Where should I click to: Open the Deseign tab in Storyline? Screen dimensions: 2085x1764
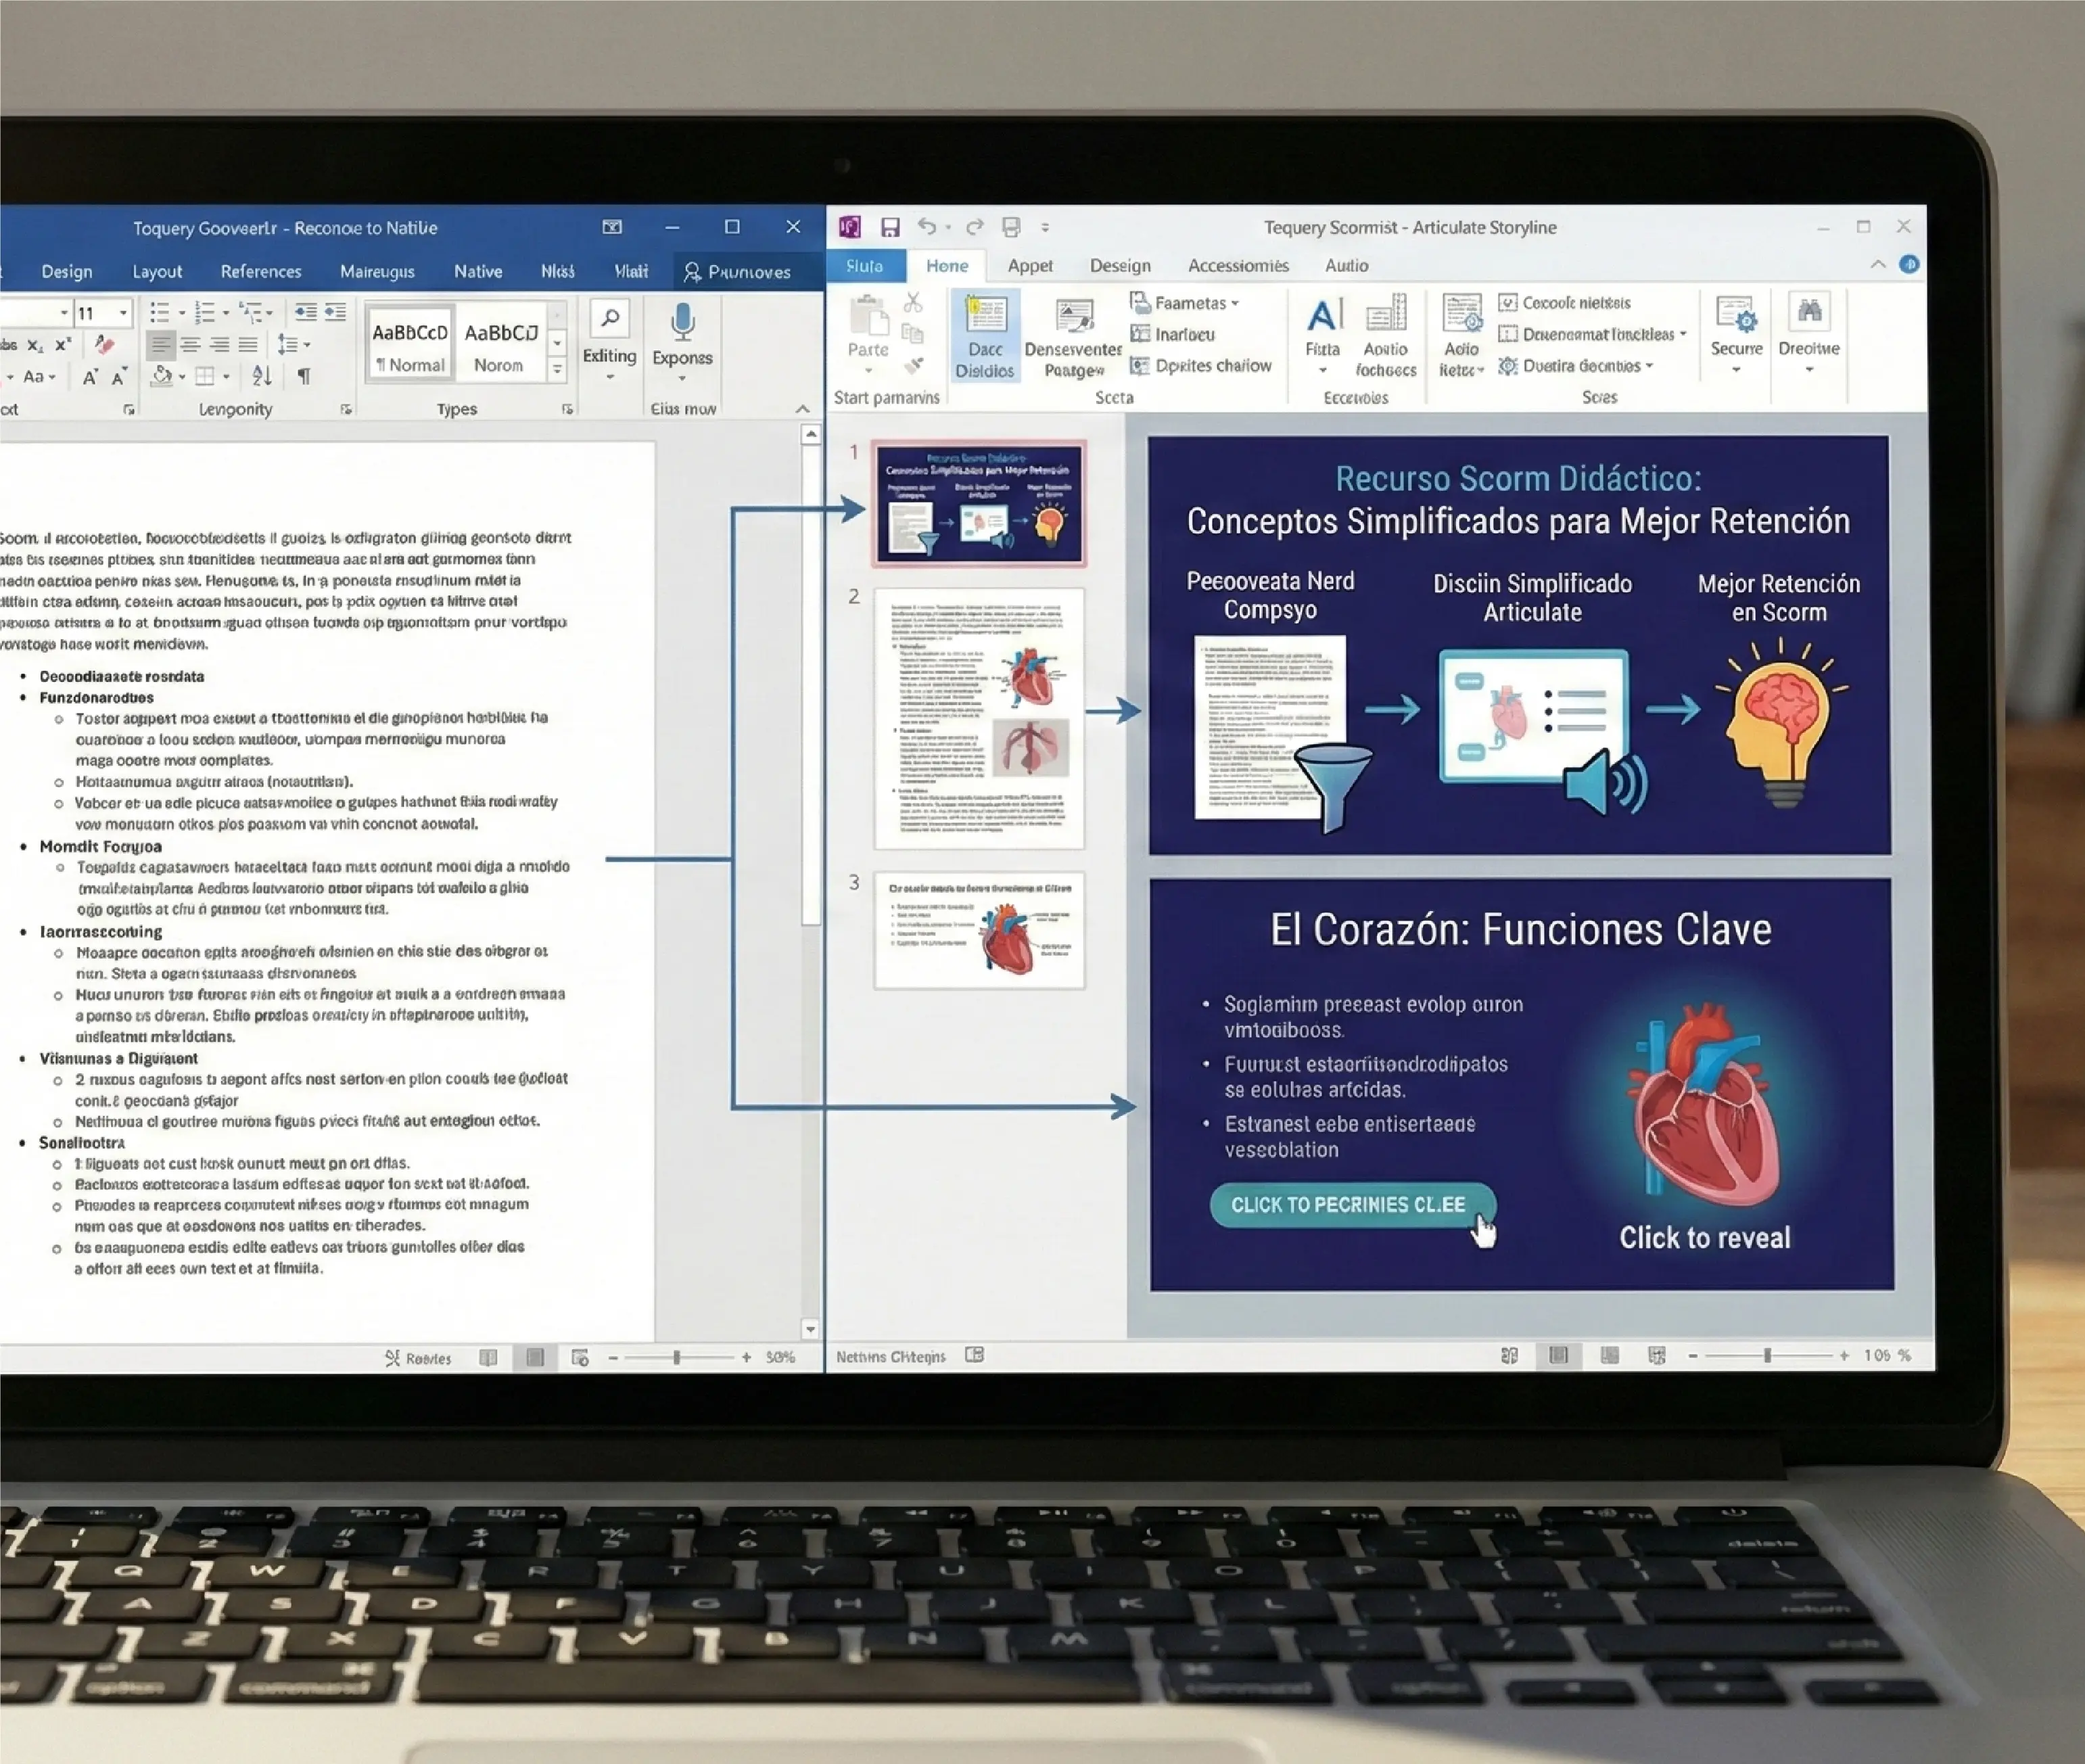click(1119, 266)
